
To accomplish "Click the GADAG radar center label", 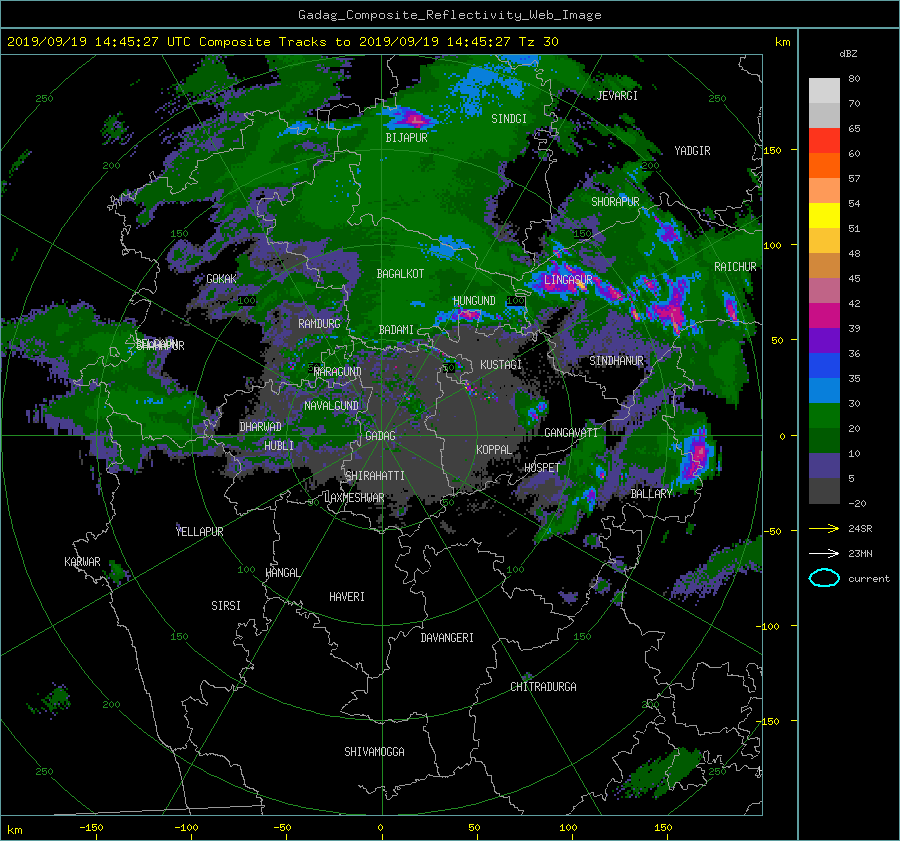I will click(x=380, y=436).
